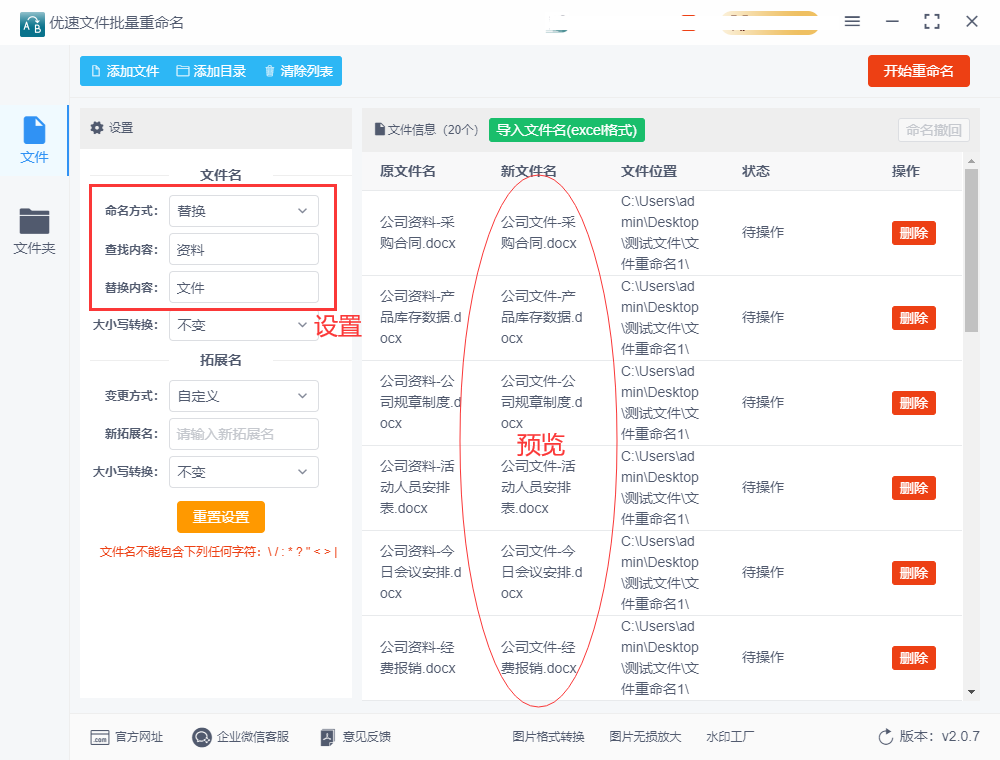Select original name 公司资料-采购合同.docx
Image resolution: width=1000 pixels, height=760 pixels.
tap(418, 233)
